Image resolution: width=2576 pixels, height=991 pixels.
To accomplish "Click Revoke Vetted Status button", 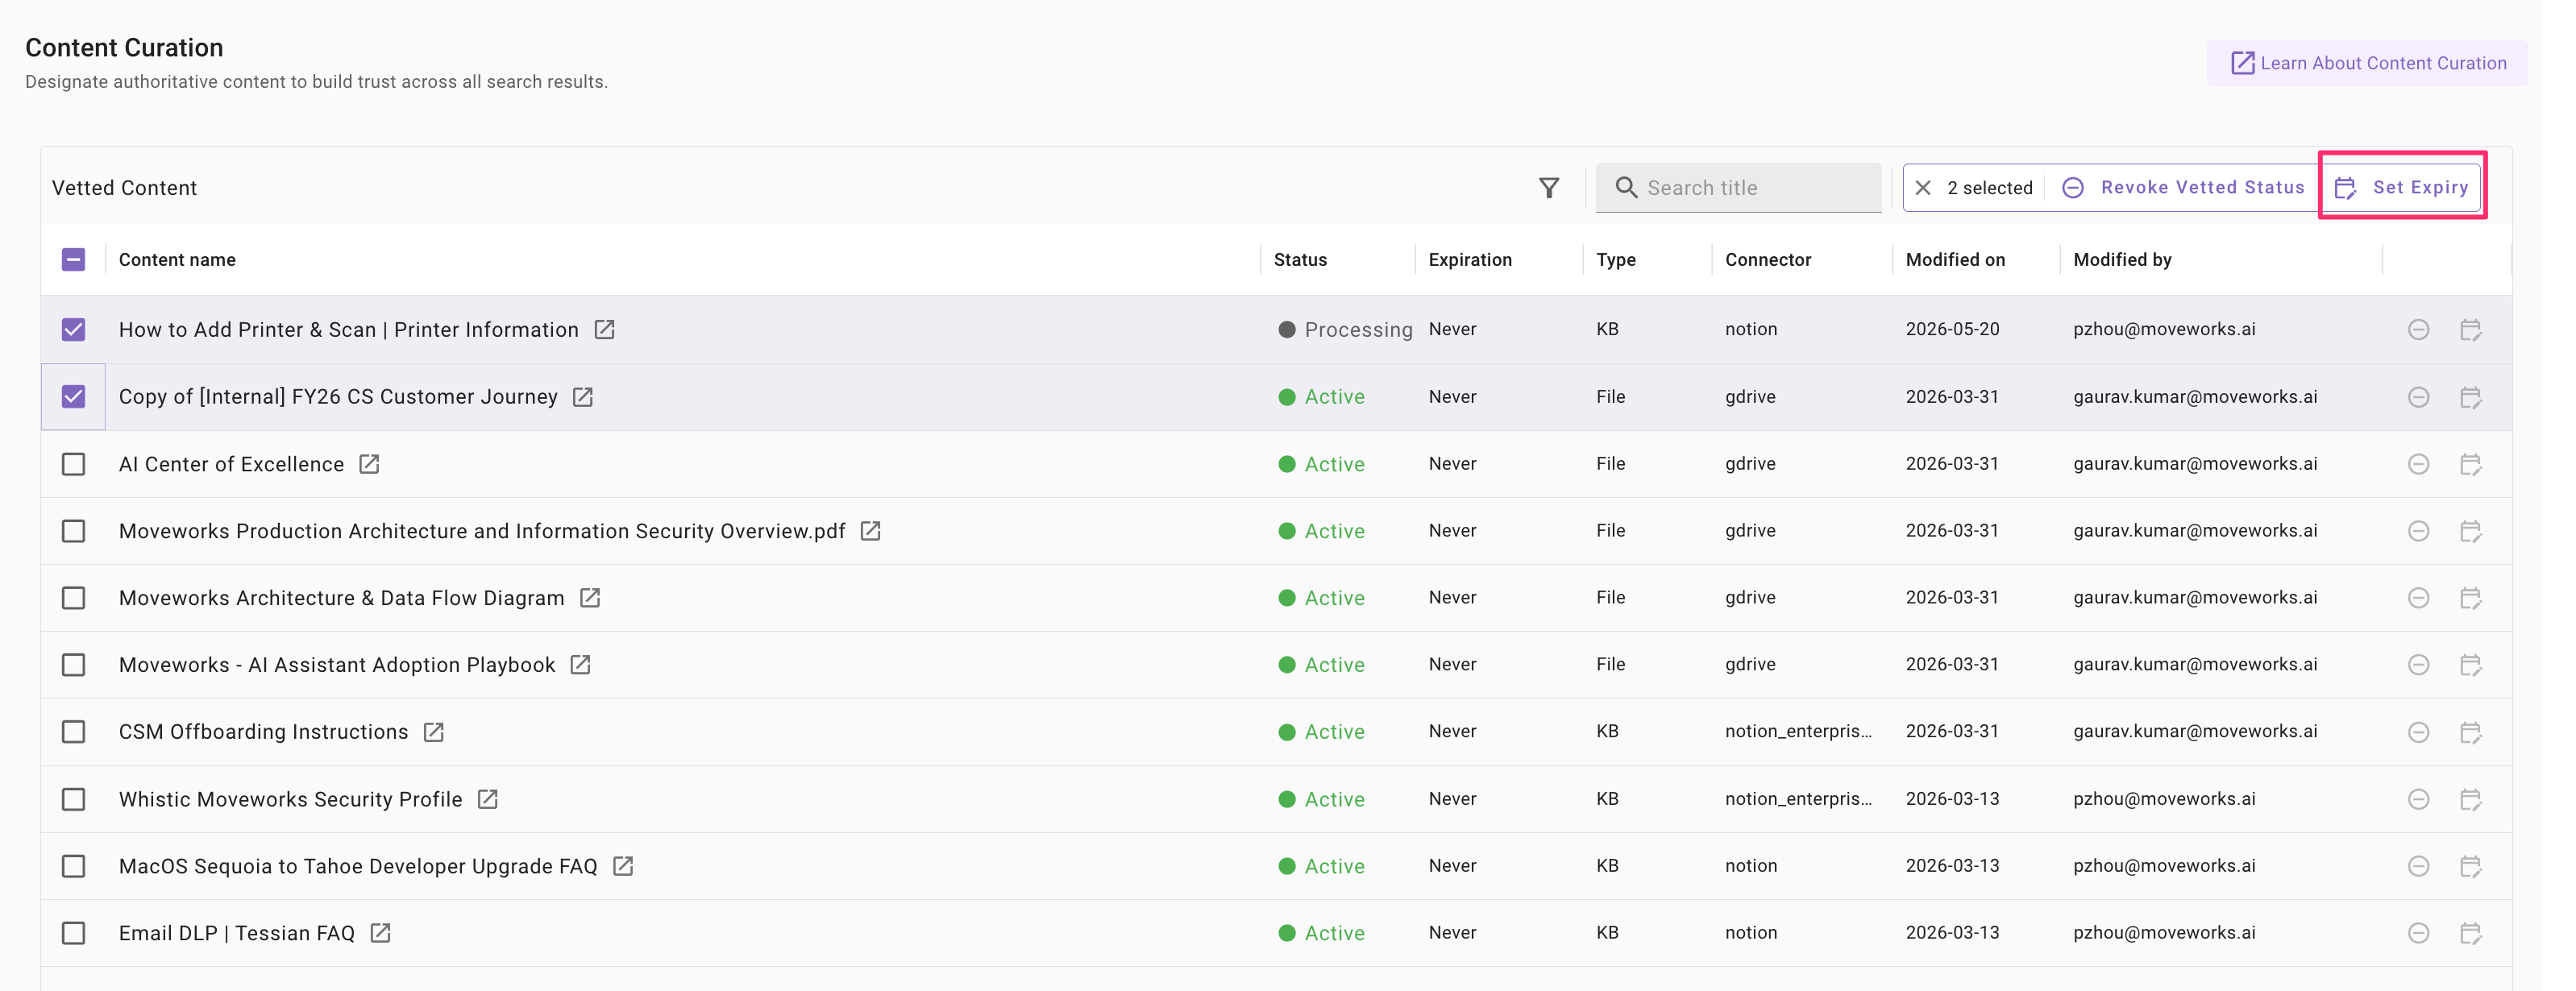I will (2183, 187).
